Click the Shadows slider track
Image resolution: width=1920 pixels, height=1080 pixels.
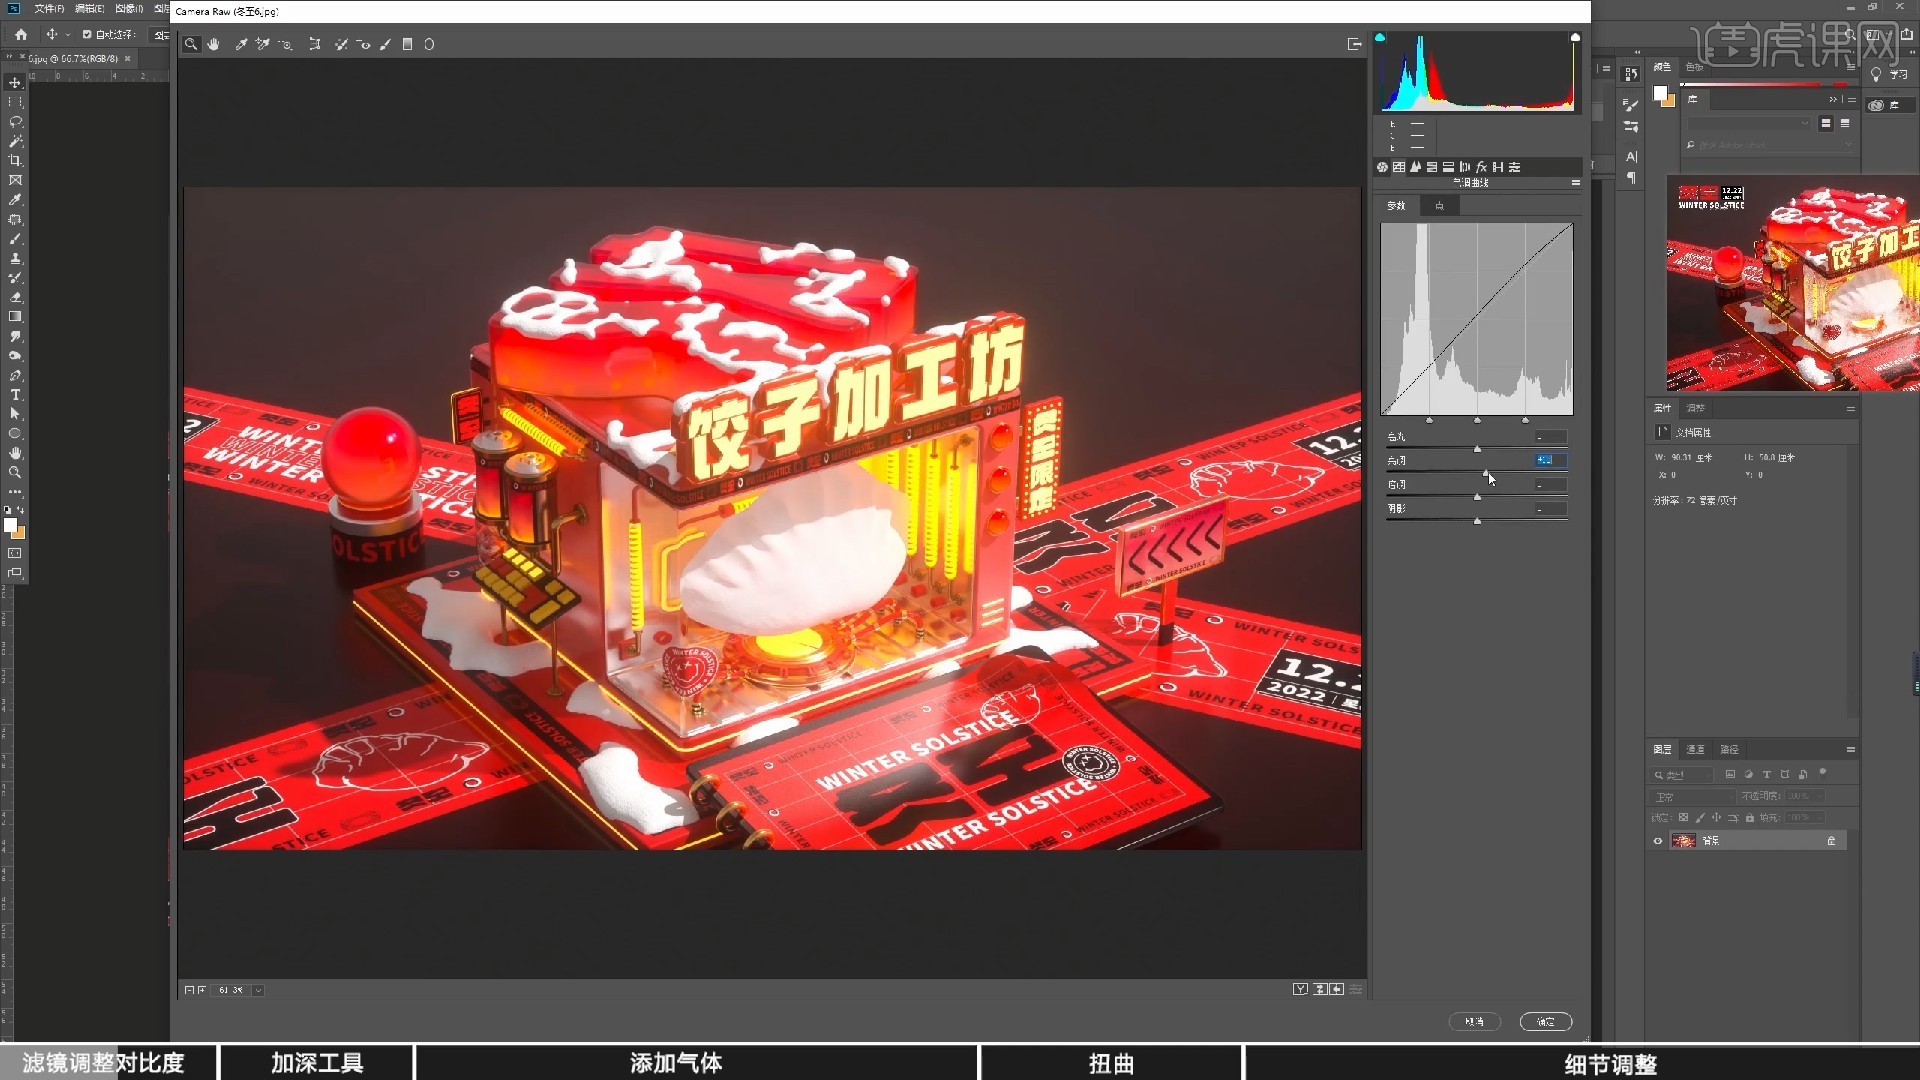click(1477, 519)
